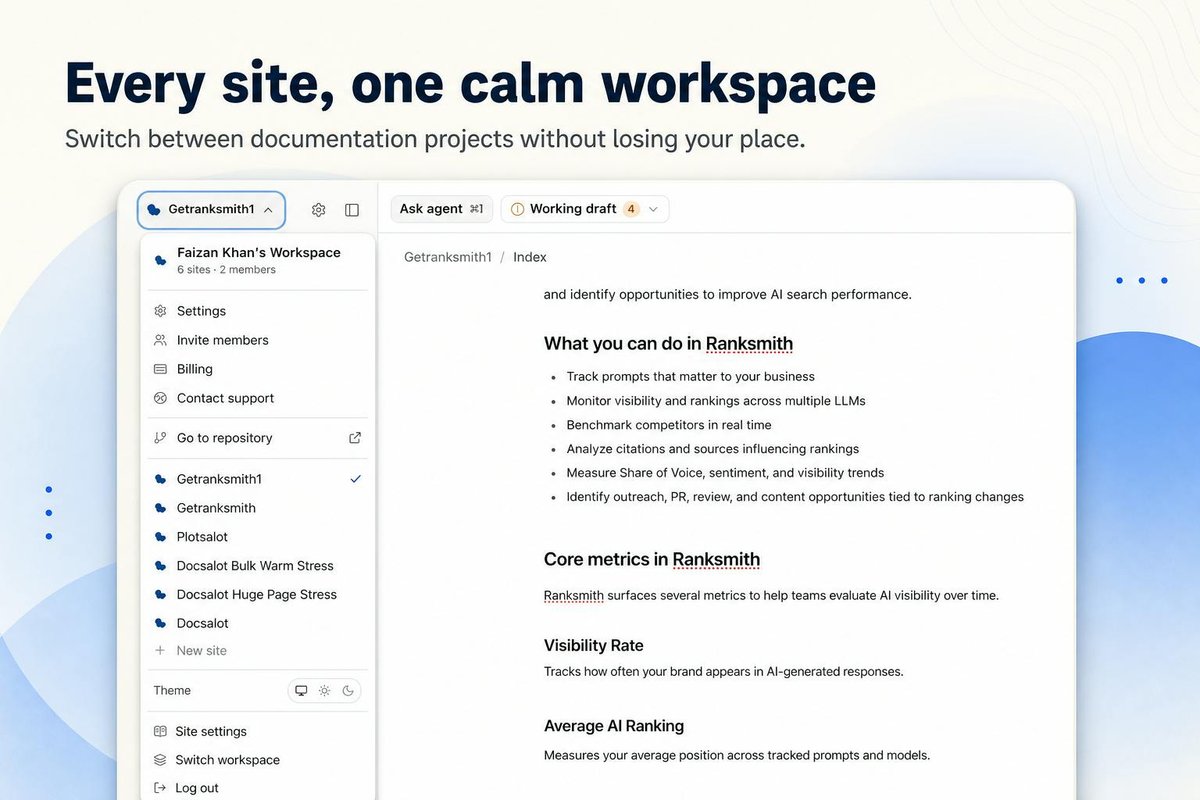Click the Visibility Rate heading
The width and height of the screenshot is (1200, 800).
(x=594, y=645)
